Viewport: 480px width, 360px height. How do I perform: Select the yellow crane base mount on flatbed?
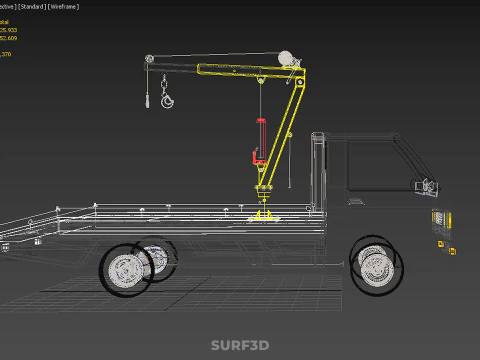coord(264,216)
